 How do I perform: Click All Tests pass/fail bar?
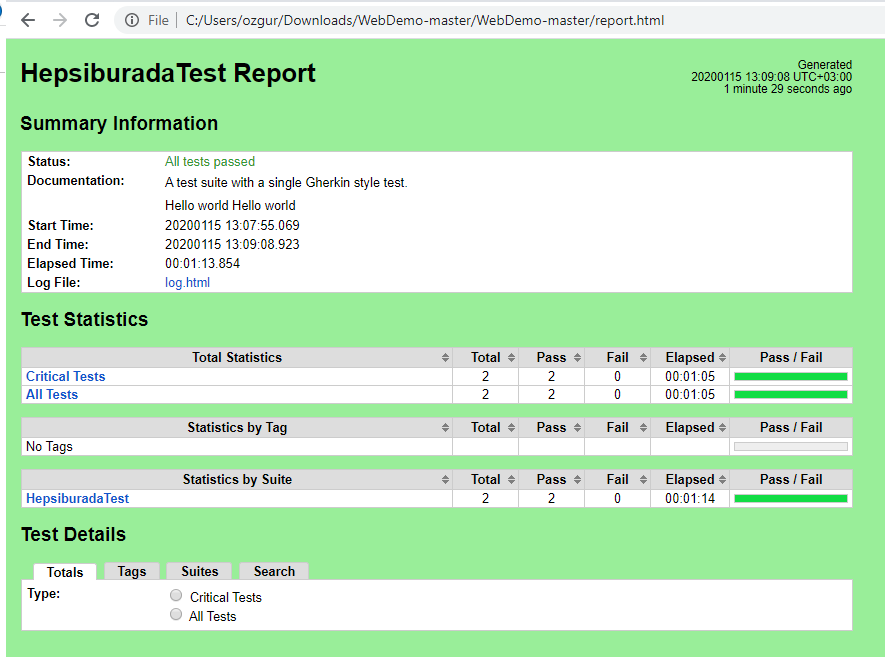coord(791,395)
